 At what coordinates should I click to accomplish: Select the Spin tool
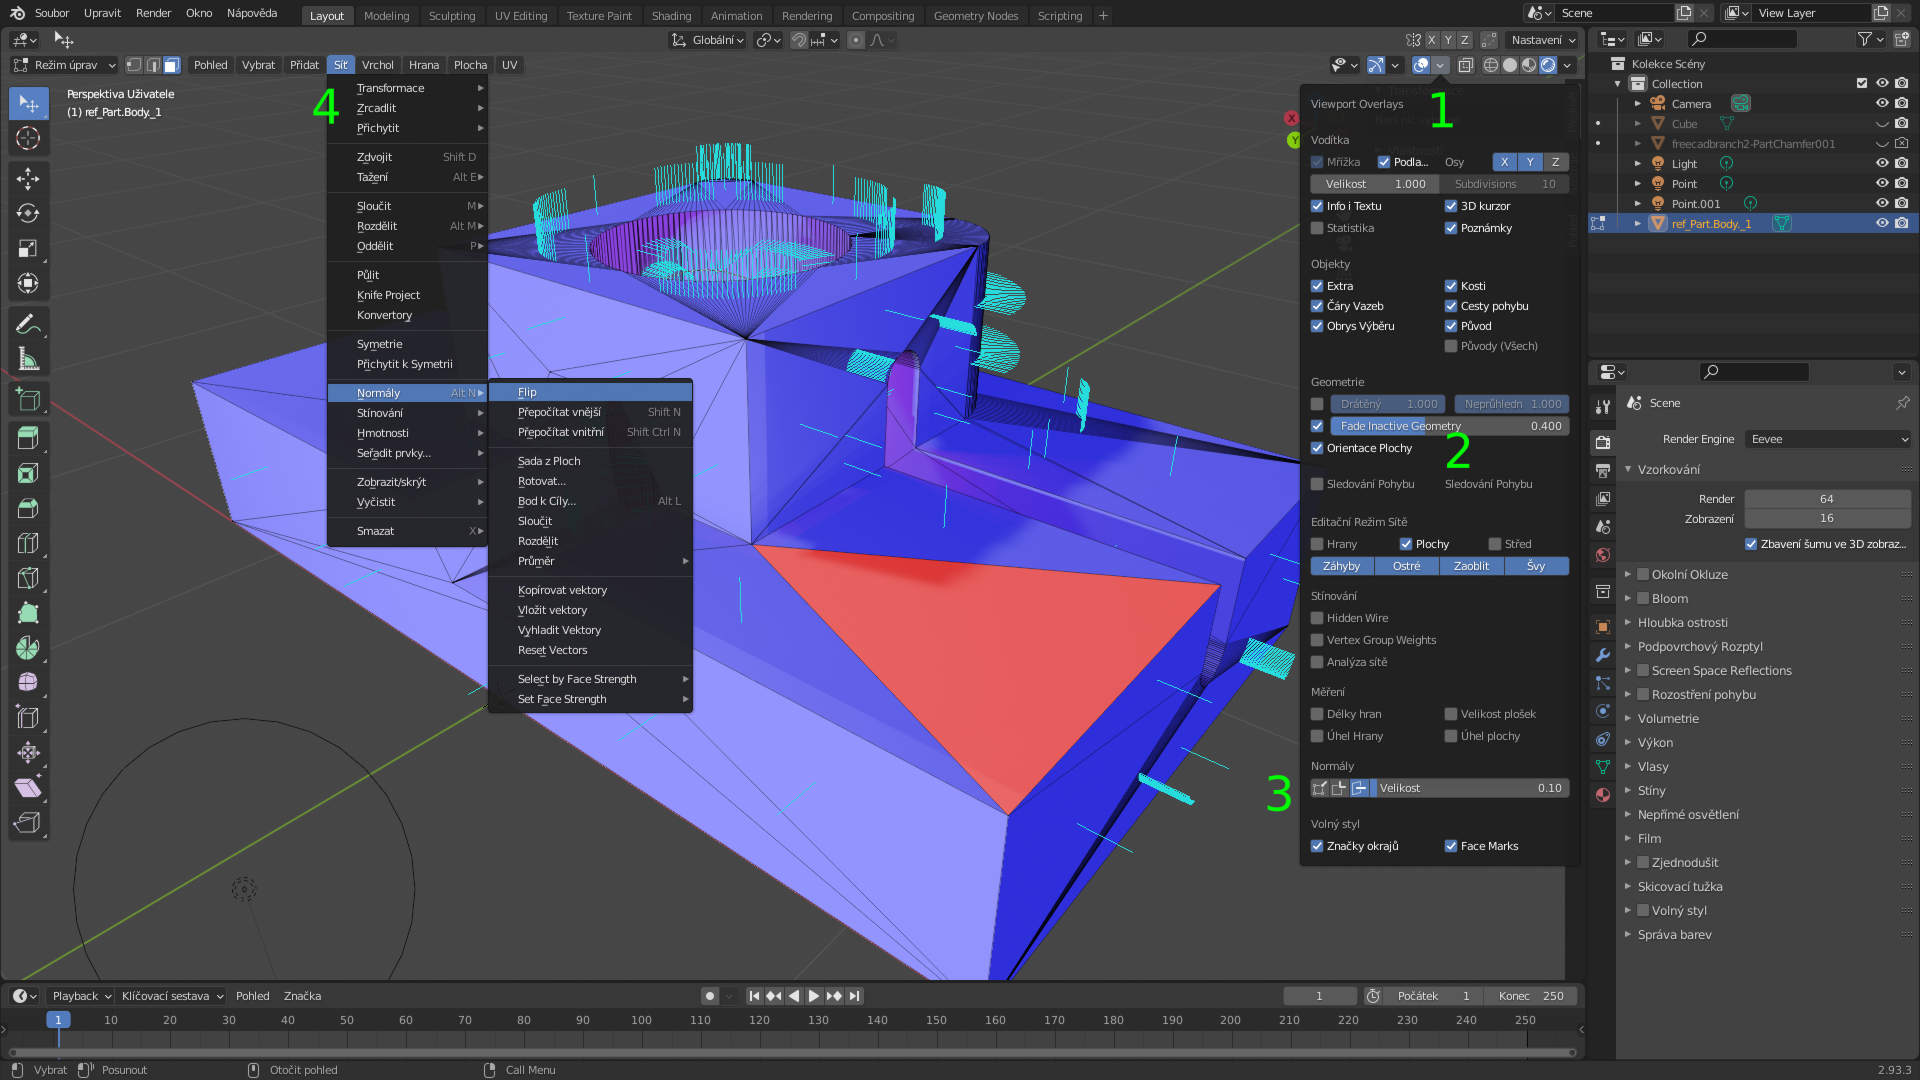(x=28, y=648)
